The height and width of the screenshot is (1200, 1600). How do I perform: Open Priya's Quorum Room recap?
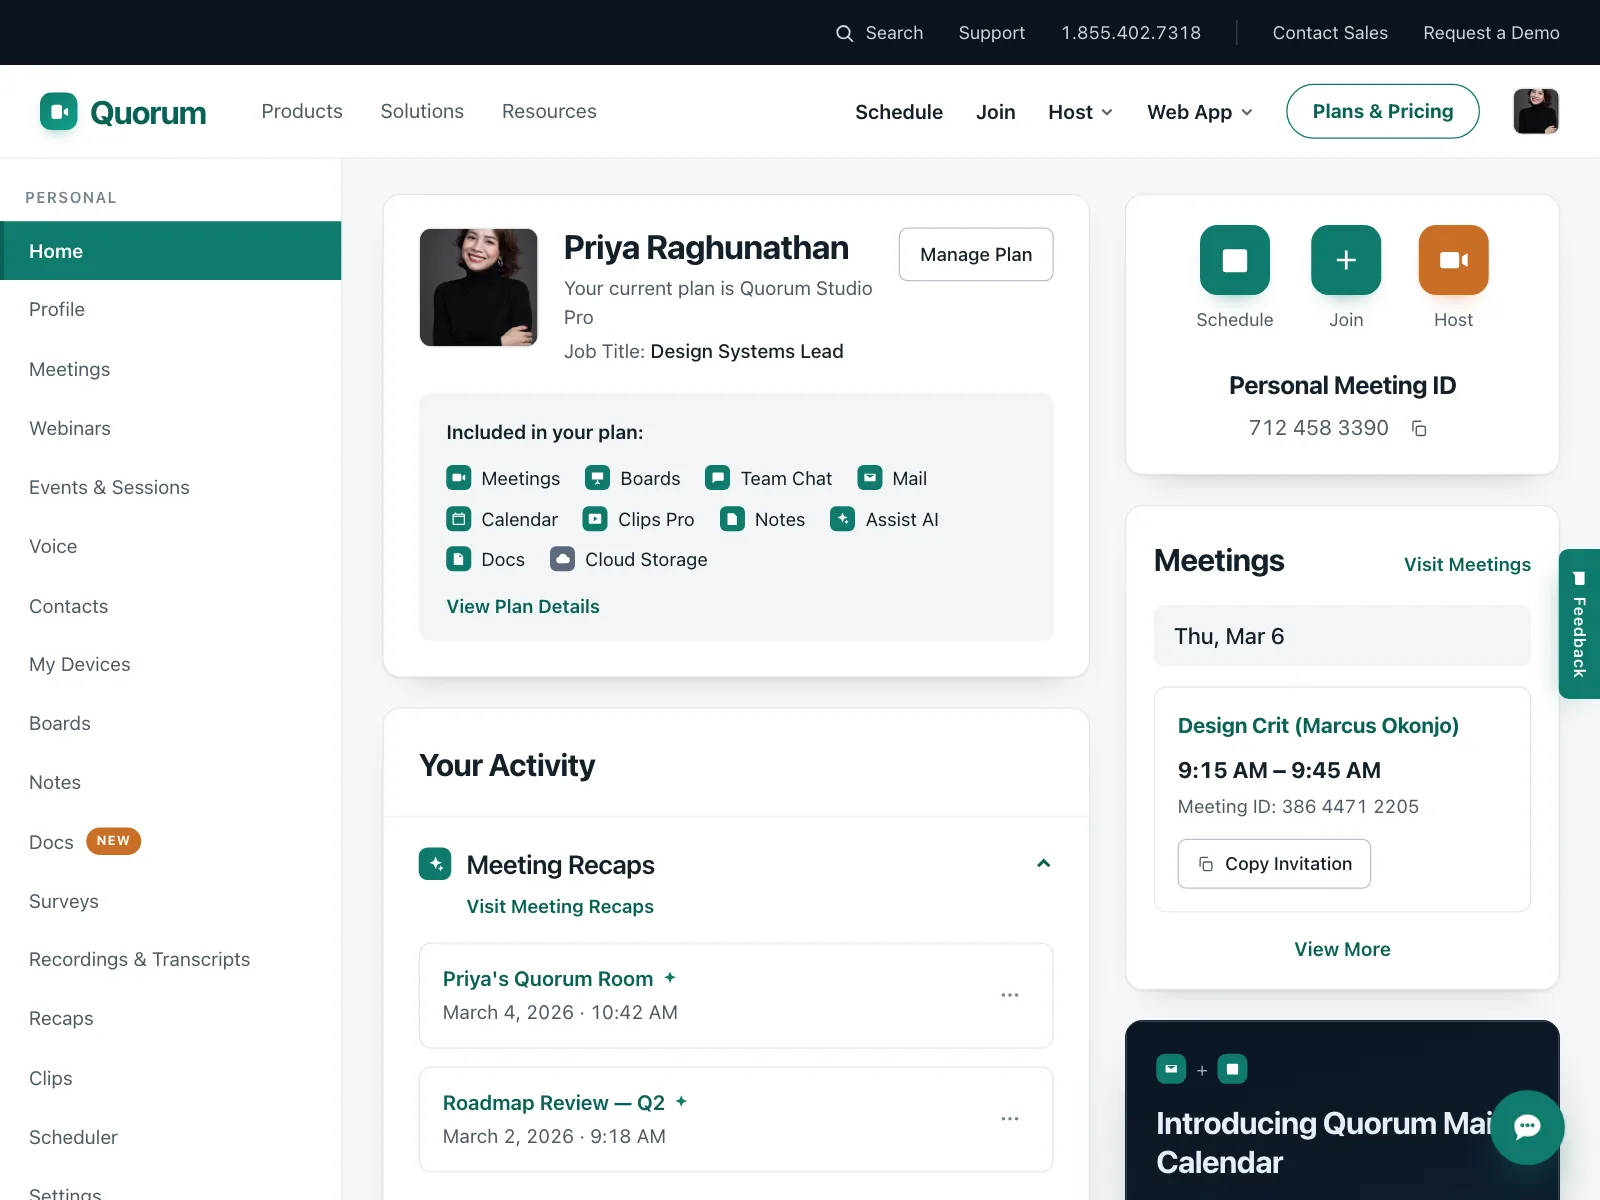[548, 979]
